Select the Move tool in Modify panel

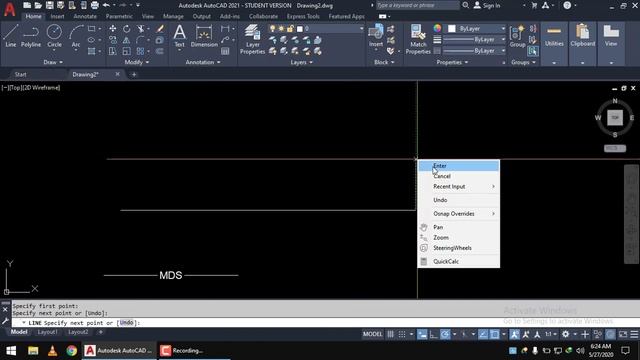[x=113, y=29]
